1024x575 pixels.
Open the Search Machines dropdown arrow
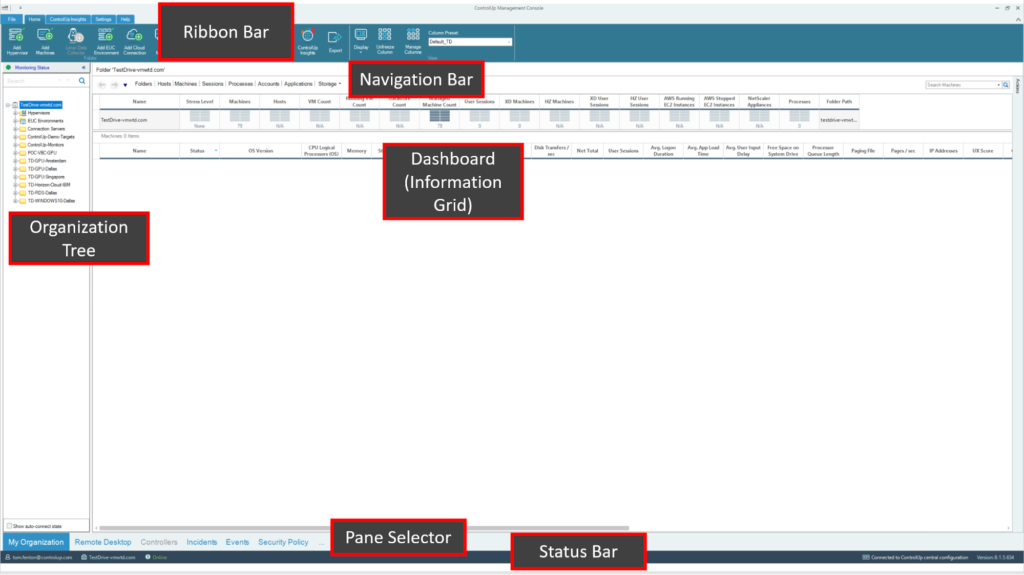pyautogui.click(x=999, y=85)
